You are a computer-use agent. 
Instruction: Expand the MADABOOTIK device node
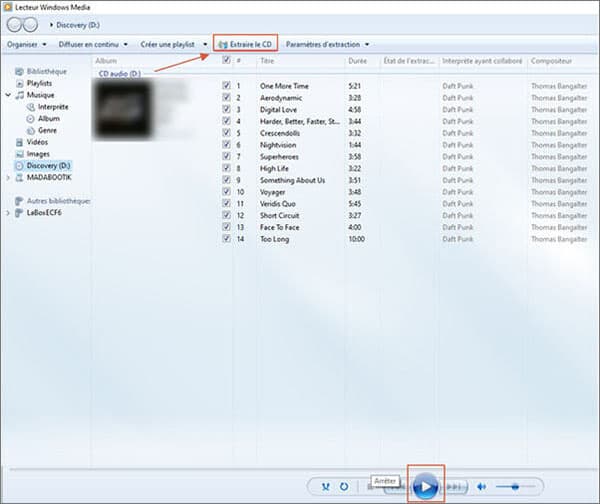coord(8,178)
